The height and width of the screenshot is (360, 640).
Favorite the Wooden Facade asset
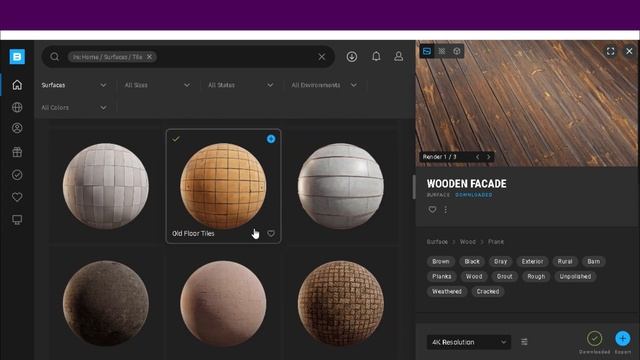[x=432, y=209]
